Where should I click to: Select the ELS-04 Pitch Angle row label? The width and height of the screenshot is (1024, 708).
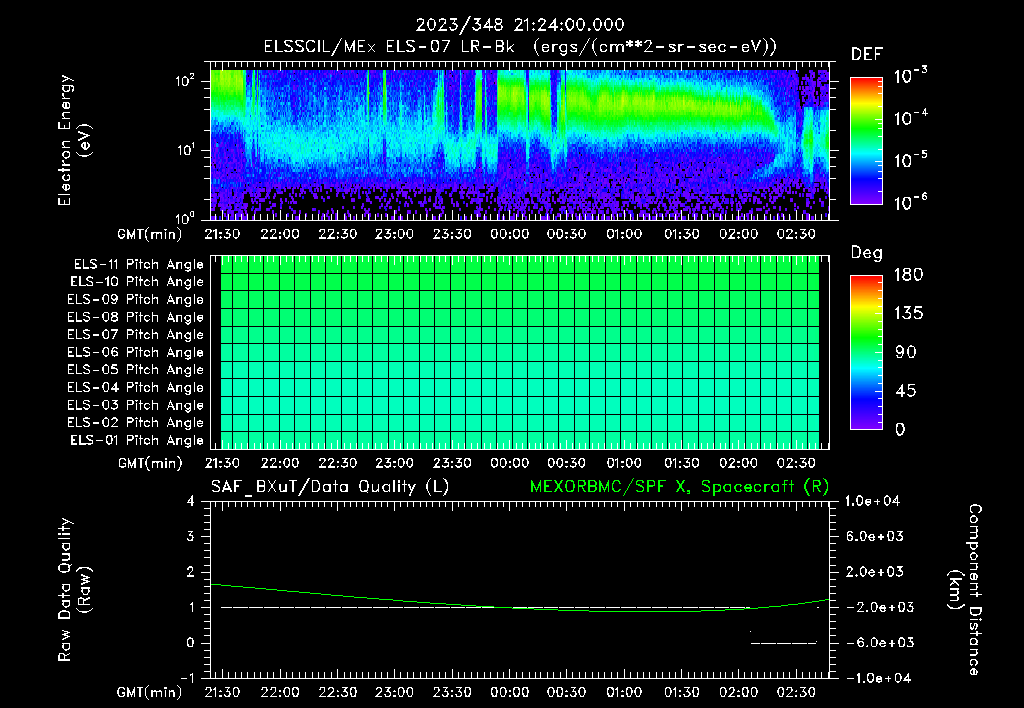point(136,387)
